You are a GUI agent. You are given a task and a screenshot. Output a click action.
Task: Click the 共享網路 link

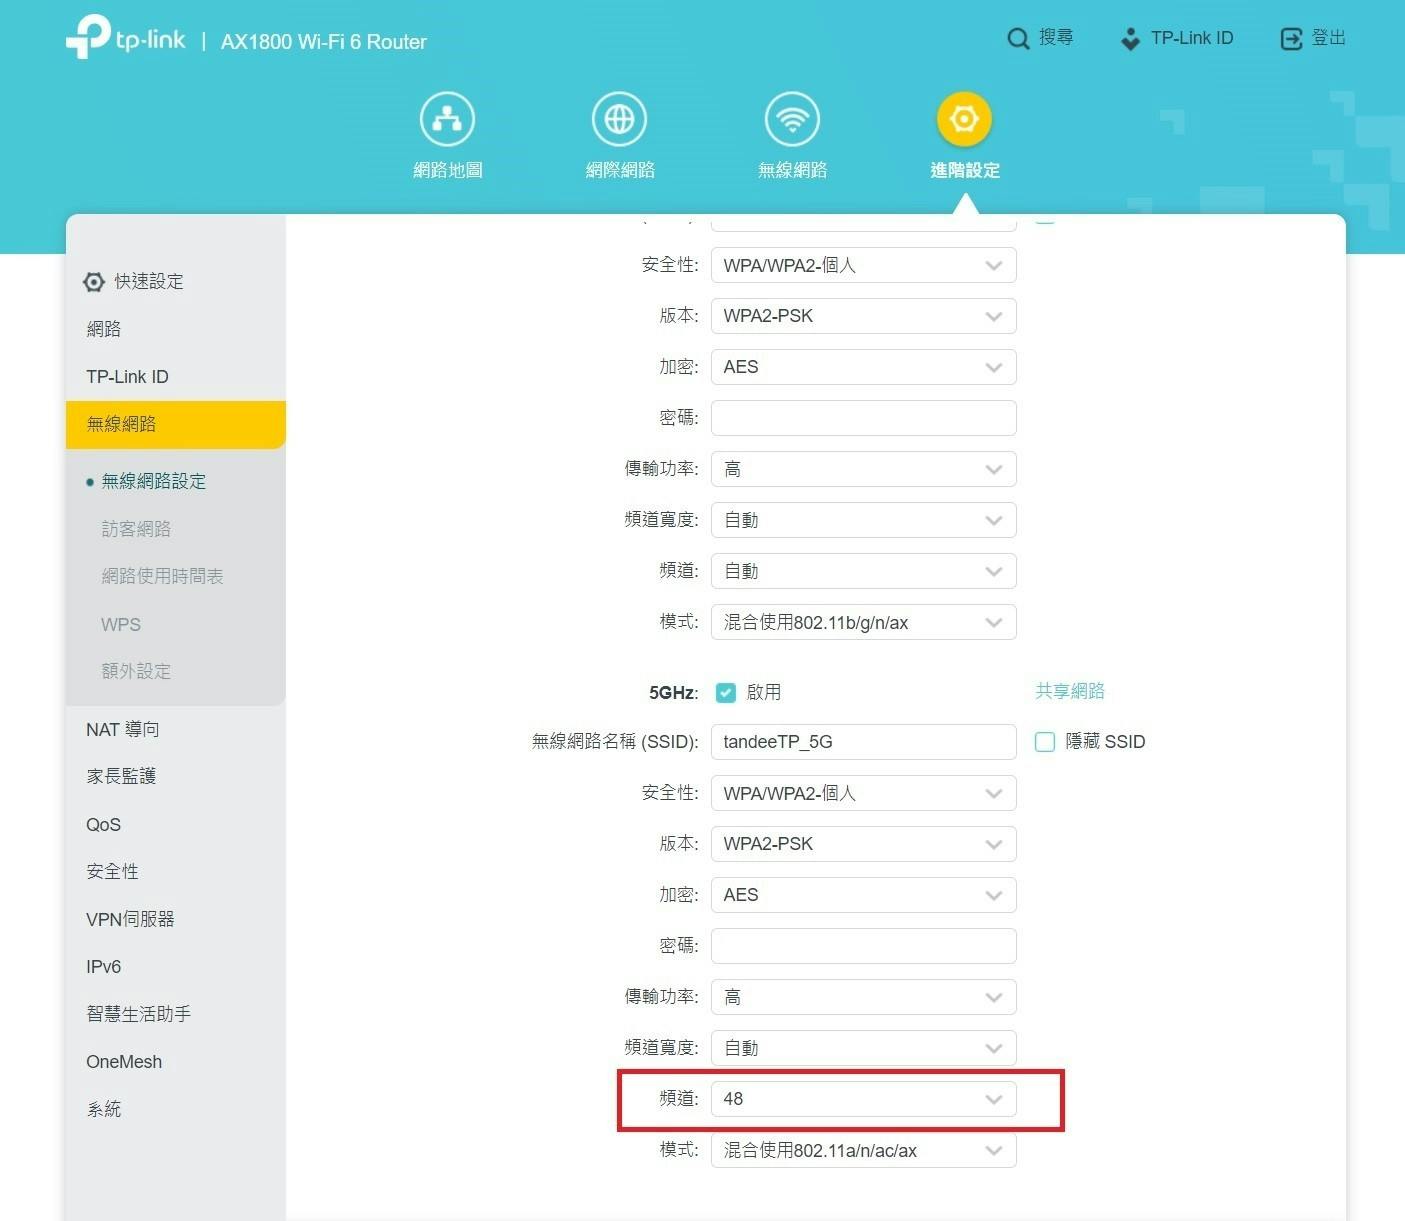click(1069, 691)
